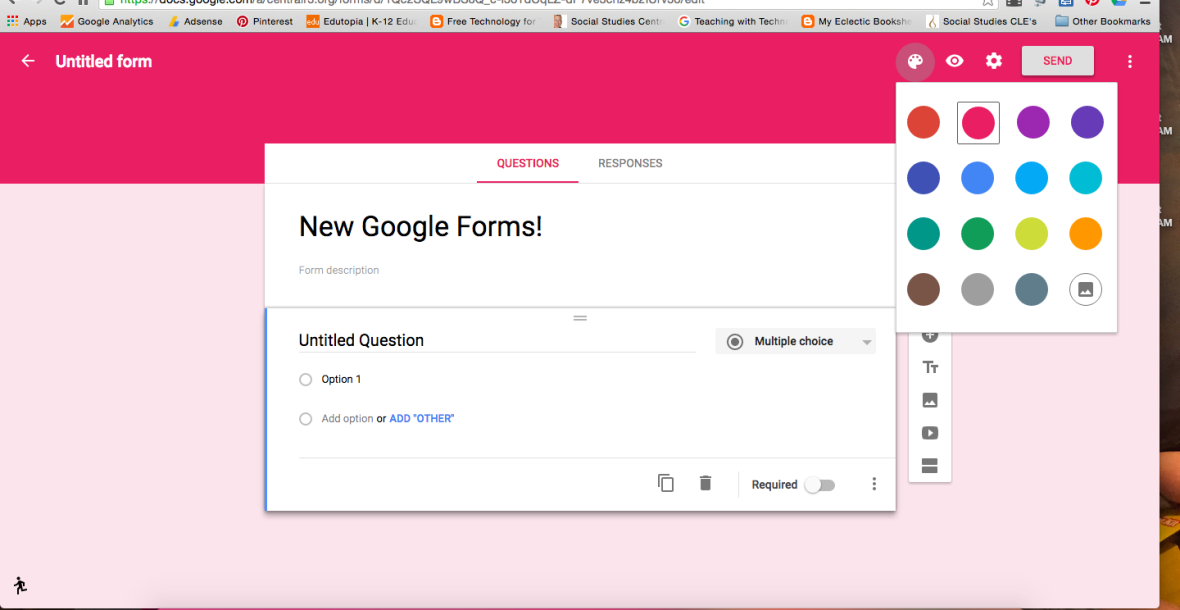Add video from the side toolbar
The image size is (1180, 610).
(x=930, y=433)
